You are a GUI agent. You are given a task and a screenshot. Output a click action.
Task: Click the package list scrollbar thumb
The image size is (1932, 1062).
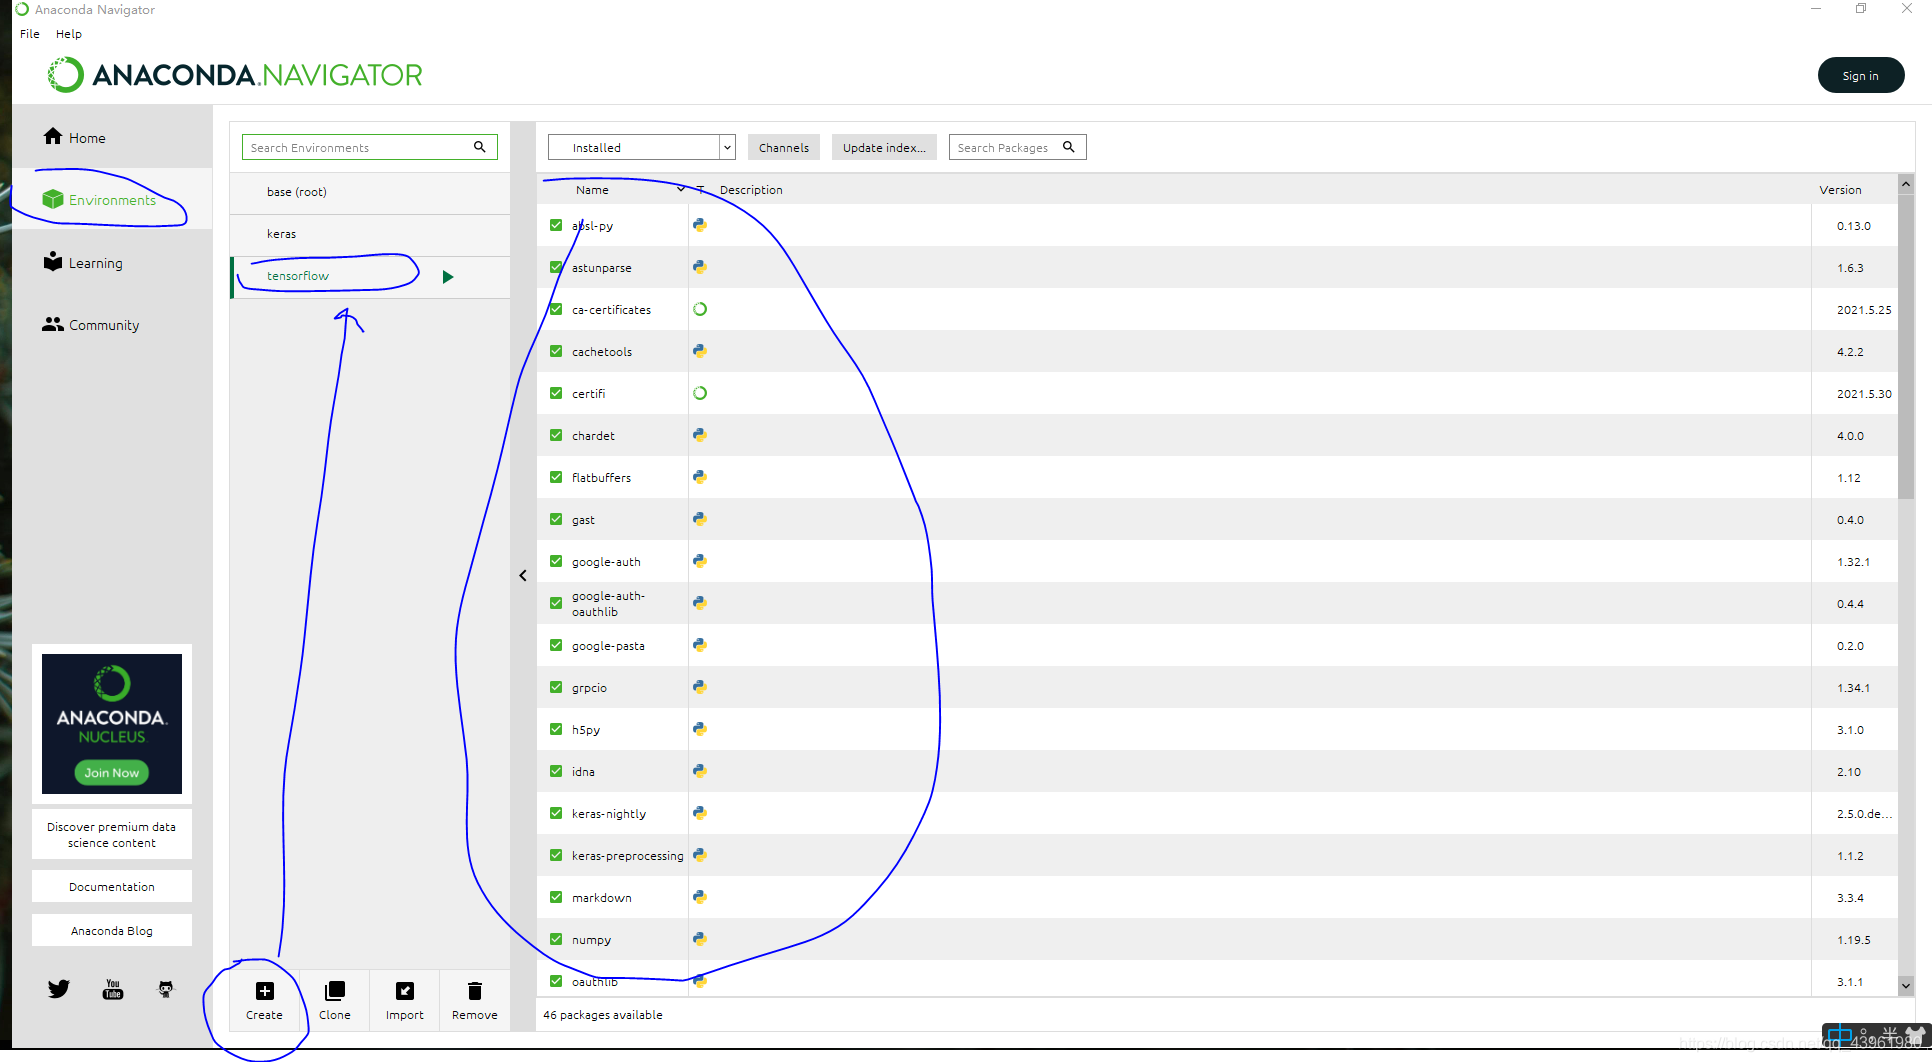[1905, 346]
